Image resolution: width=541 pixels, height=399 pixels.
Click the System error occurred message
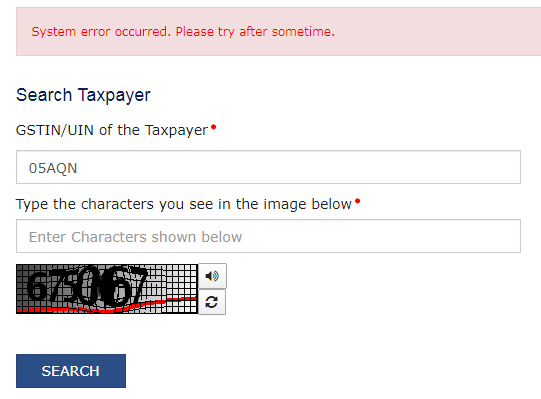pos(183,32)
